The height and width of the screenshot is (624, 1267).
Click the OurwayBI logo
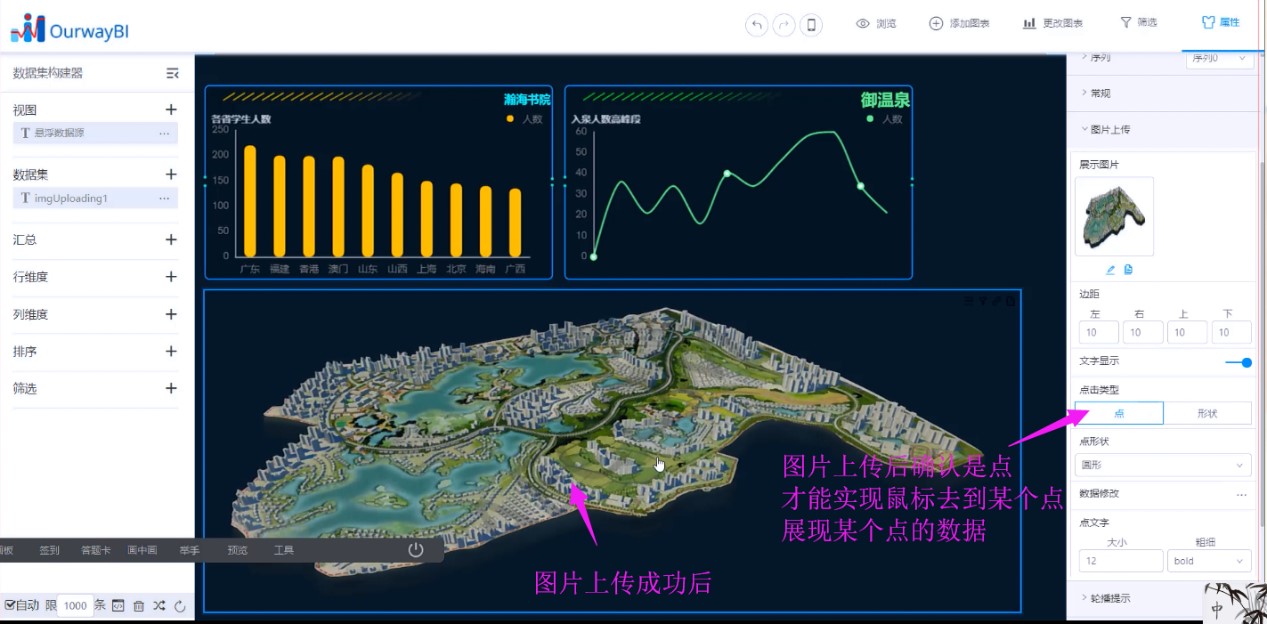click(70, 28)
